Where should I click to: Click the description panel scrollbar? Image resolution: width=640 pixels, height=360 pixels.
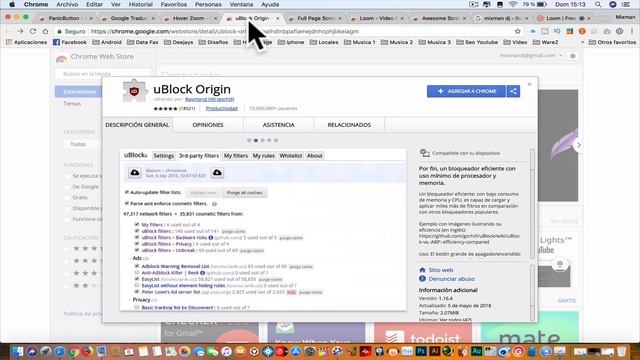[532, 204]
